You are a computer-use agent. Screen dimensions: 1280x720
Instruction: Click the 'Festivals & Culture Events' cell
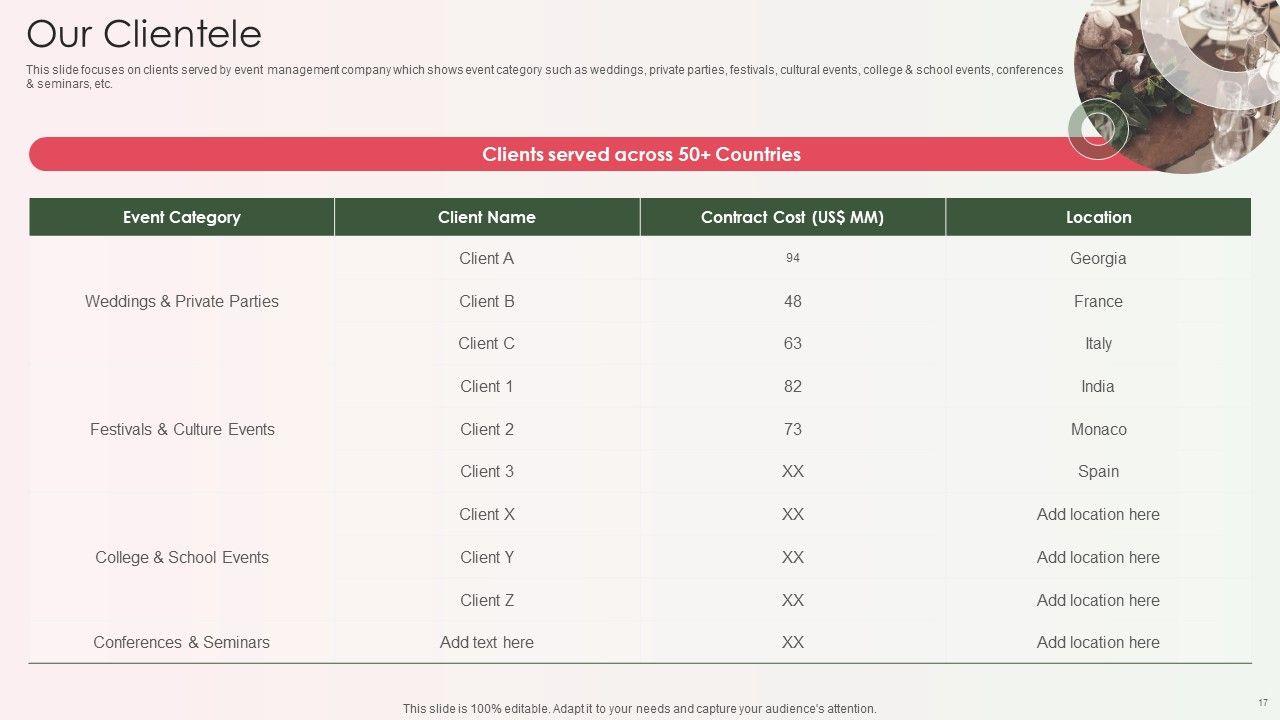click(182, 429)
